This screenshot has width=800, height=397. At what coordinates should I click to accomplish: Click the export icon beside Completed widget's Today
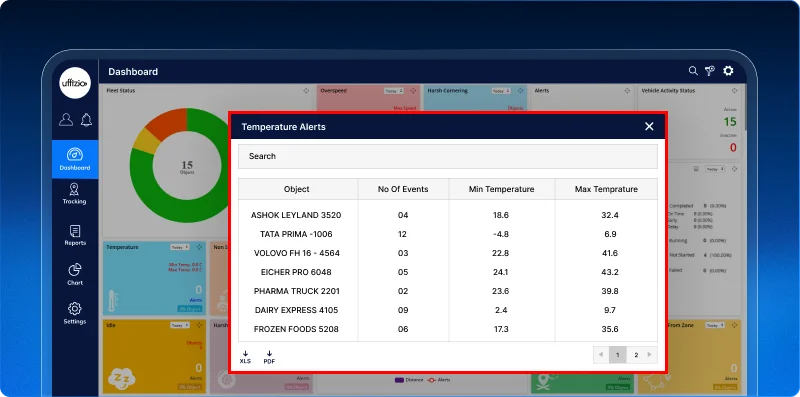tap(696, 169)
